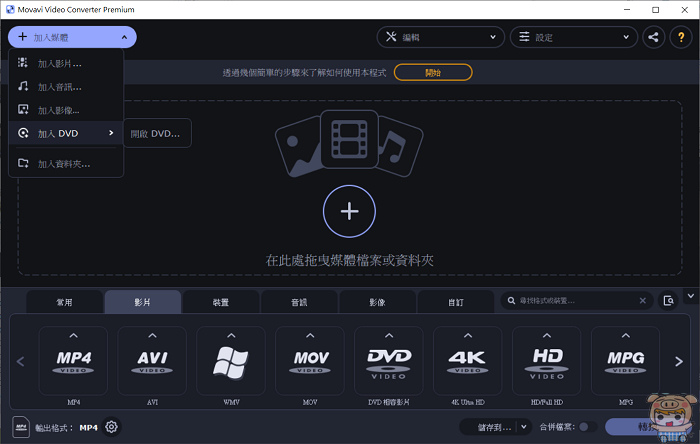Choose the WMV Windows format icon
The image size is (700, 444).
(x=231, y=361)
